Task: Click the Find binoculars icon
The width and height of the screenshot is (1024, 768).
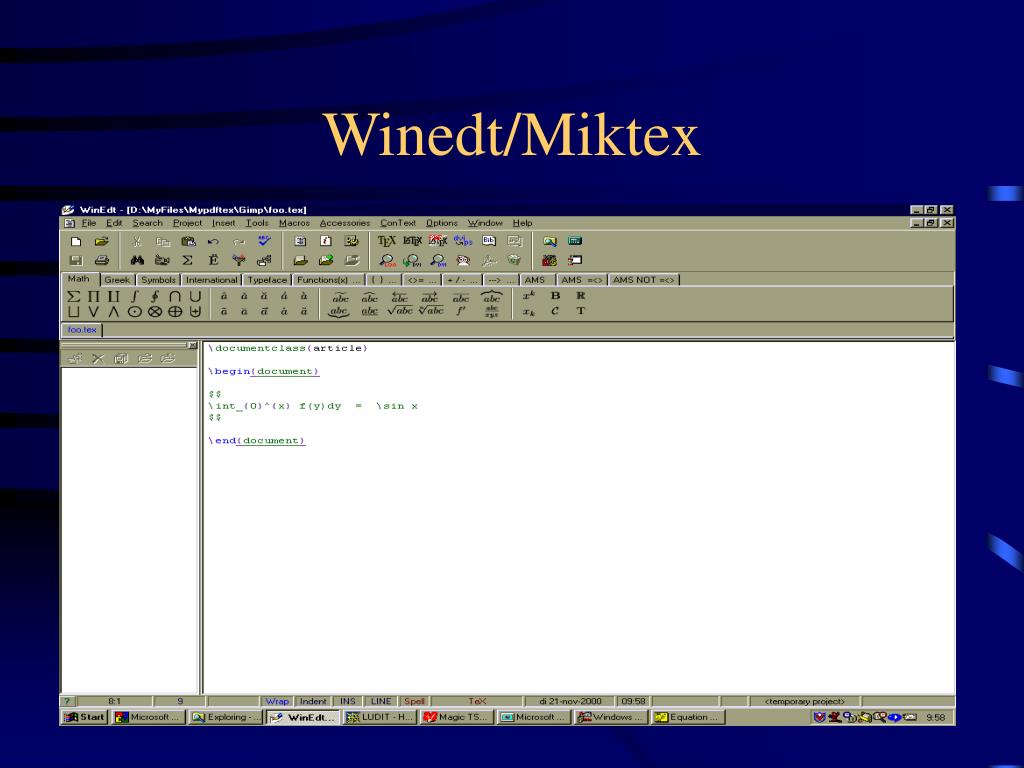Action: coord(136,260)
